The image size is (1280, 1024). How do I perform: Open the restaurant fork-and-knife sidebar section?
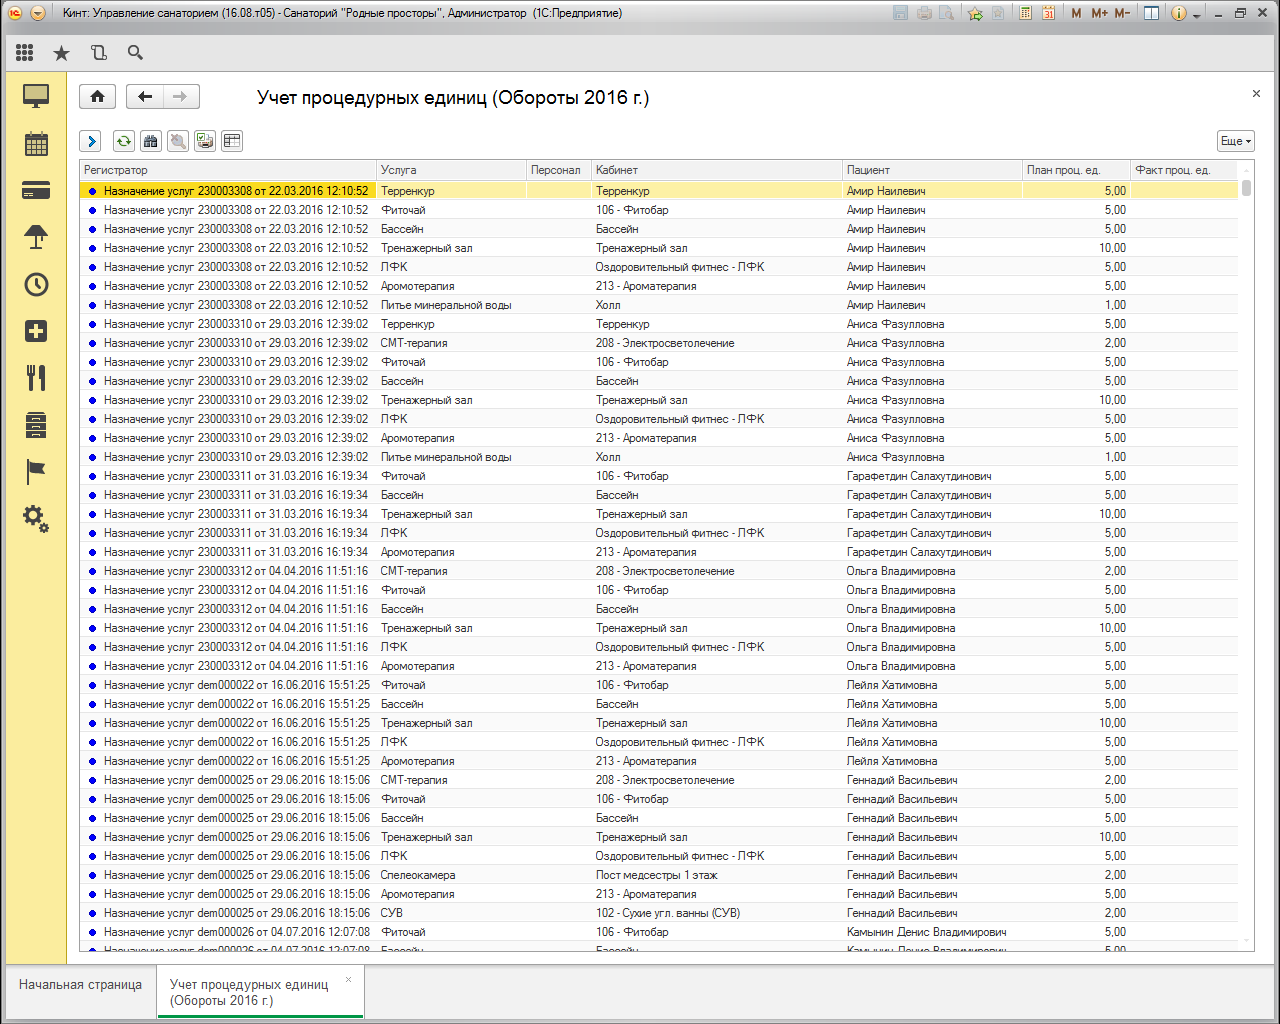pos(36,378)
